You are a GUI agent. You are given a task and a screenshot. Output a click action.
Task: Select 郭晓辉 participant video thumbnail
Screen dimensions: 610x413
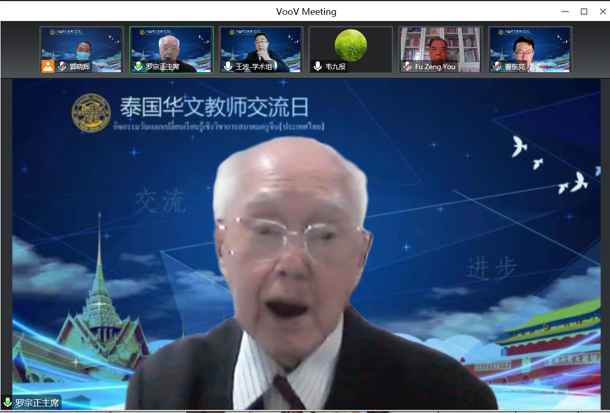tap(81, 49)
